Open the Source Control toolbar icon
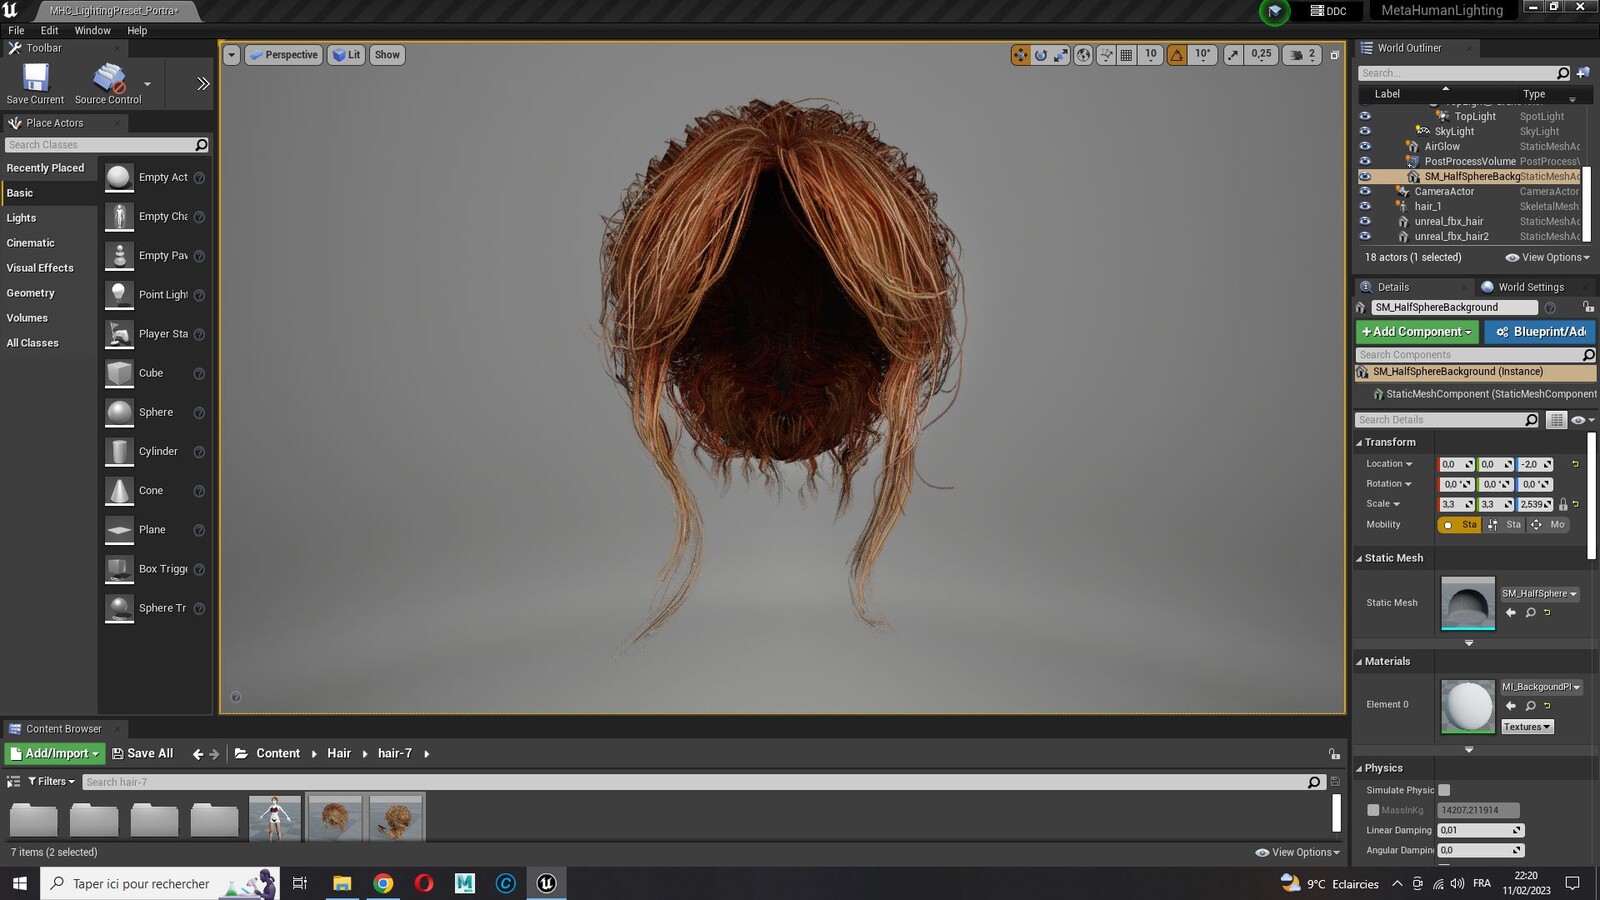 click(108, 77)
